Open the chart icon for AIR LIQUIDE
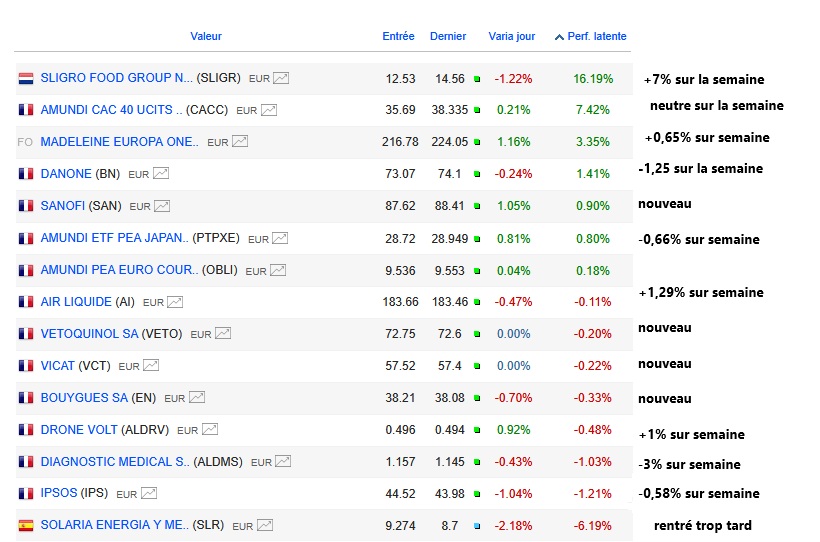This screenshot has width=820, height=542. tap(175, 302)
